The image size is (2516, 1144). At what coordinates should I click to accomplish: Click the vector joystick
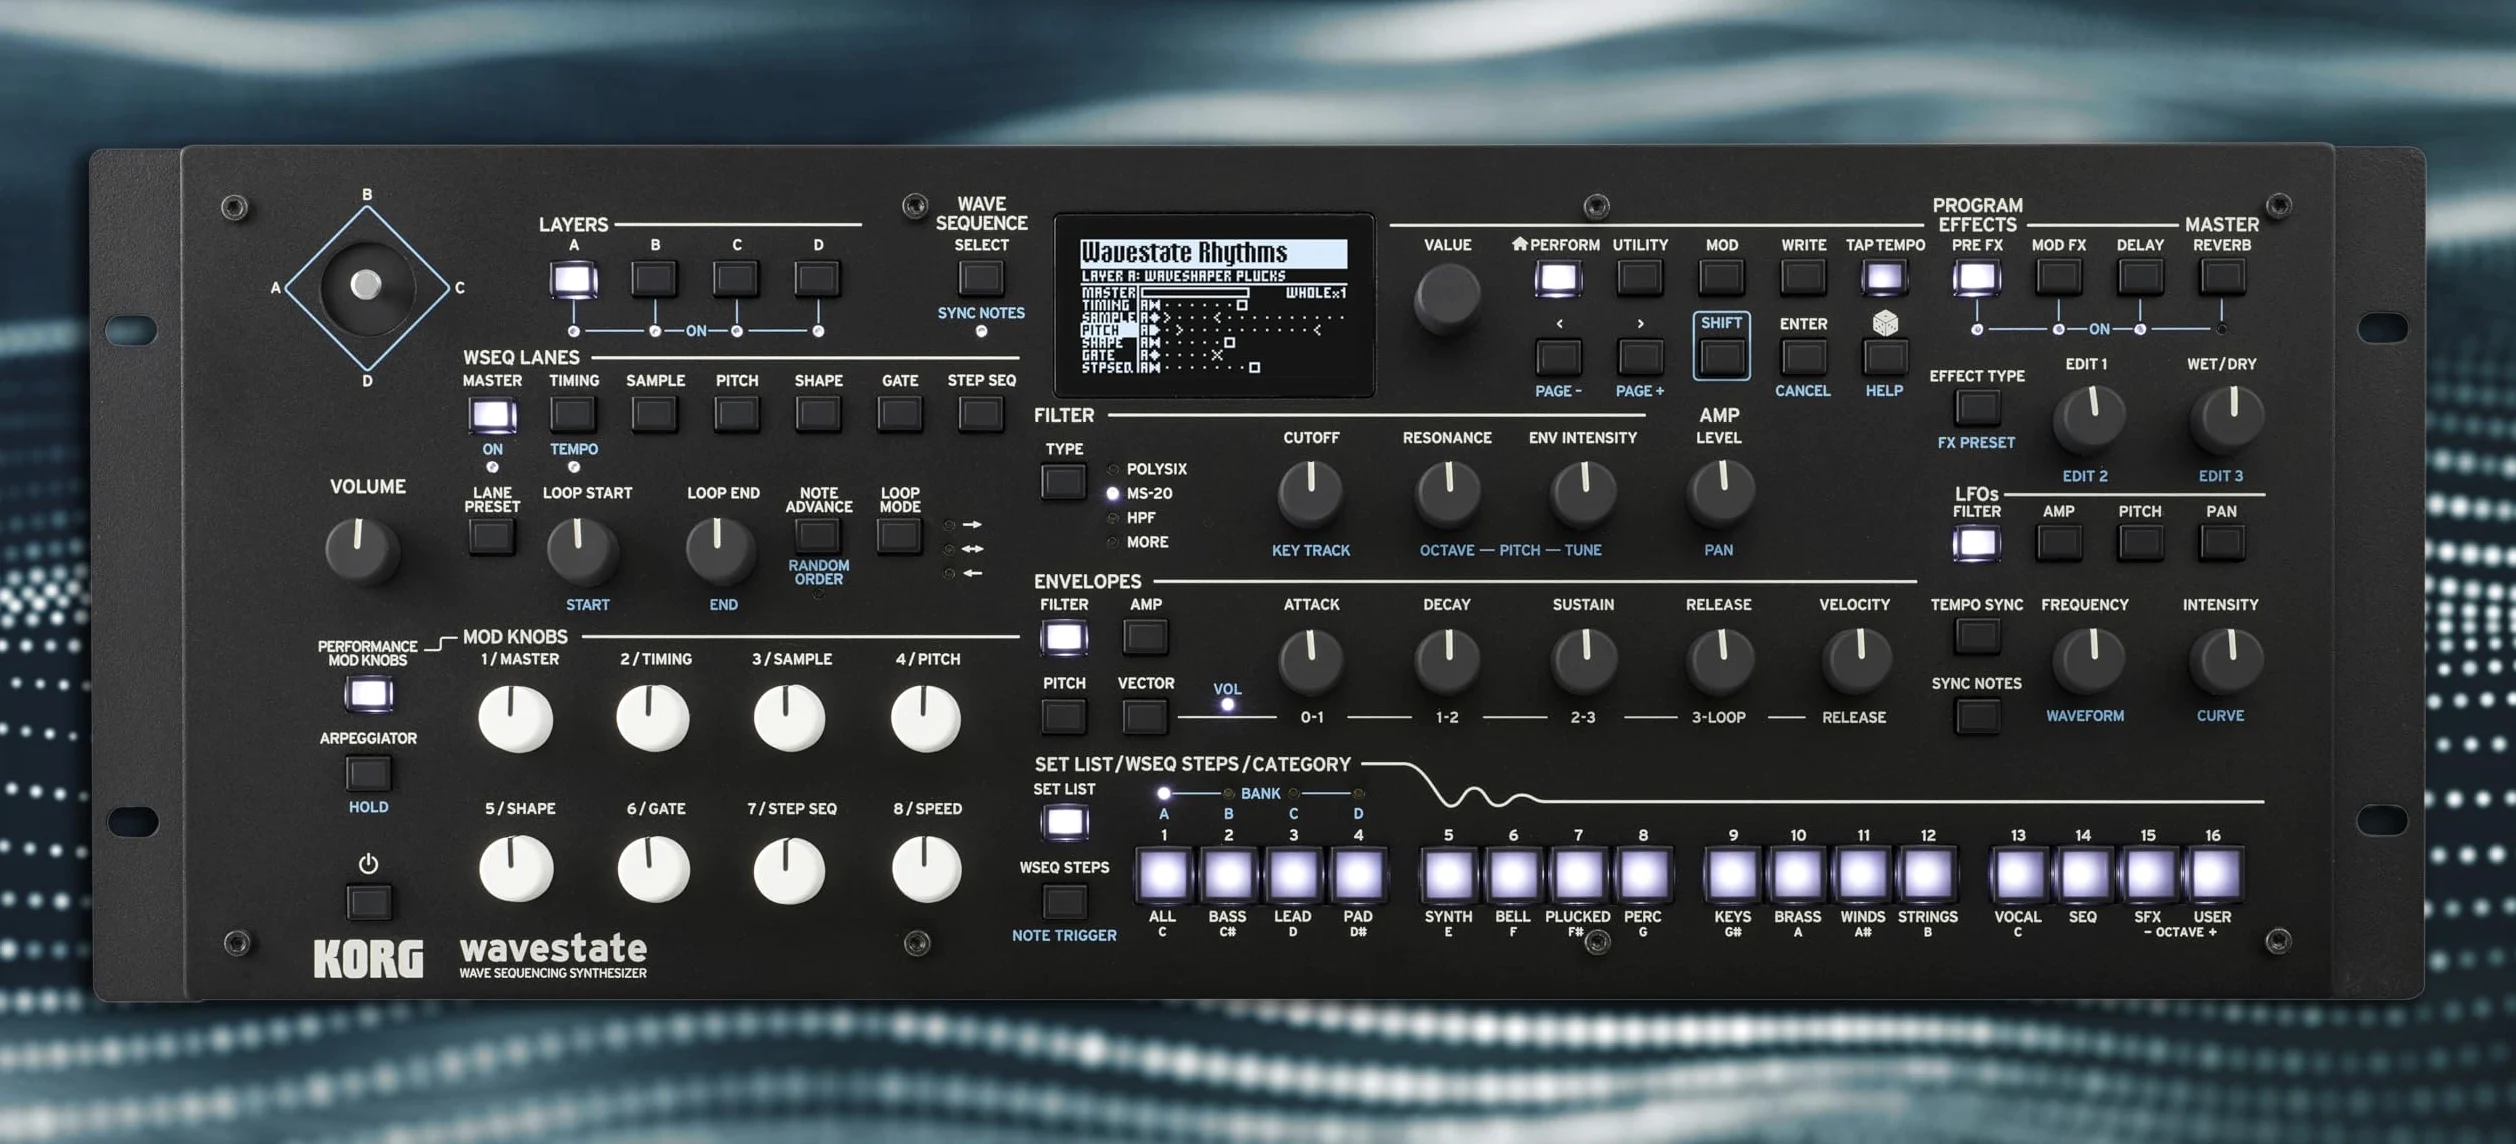366,286
